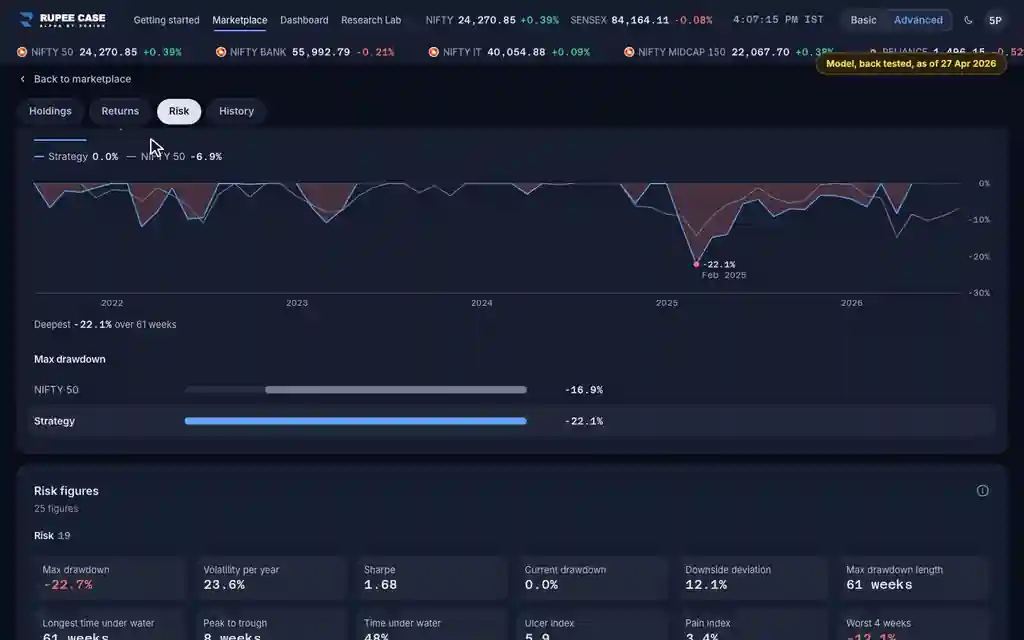The width and height of the screenshot is (1024, 640).
Task: Click the NIFTY BANK 55,992.79 ticker
Action: pyautogui.click(x=305, y=52)
